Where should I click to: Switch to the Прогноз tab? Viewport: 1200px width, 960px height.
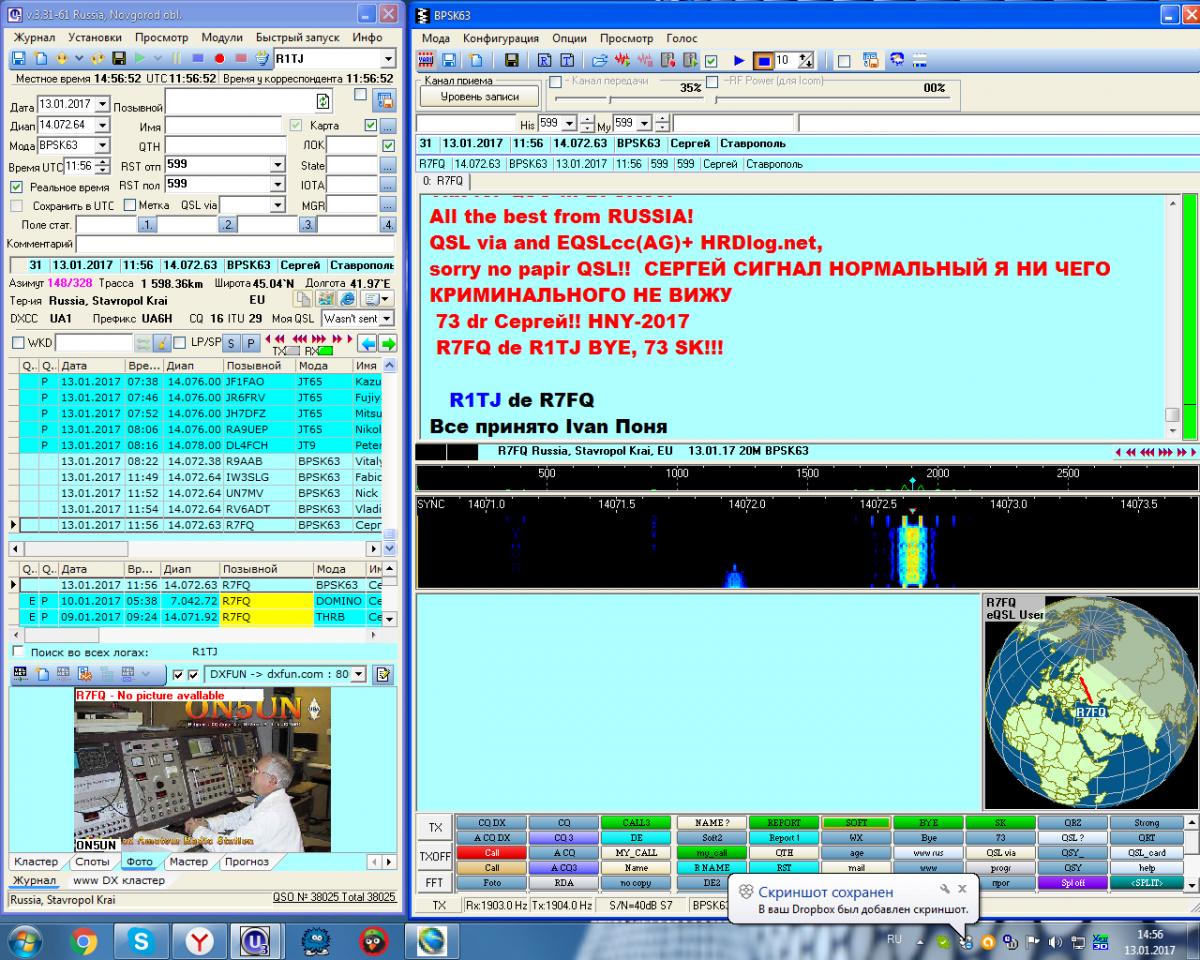246,861
